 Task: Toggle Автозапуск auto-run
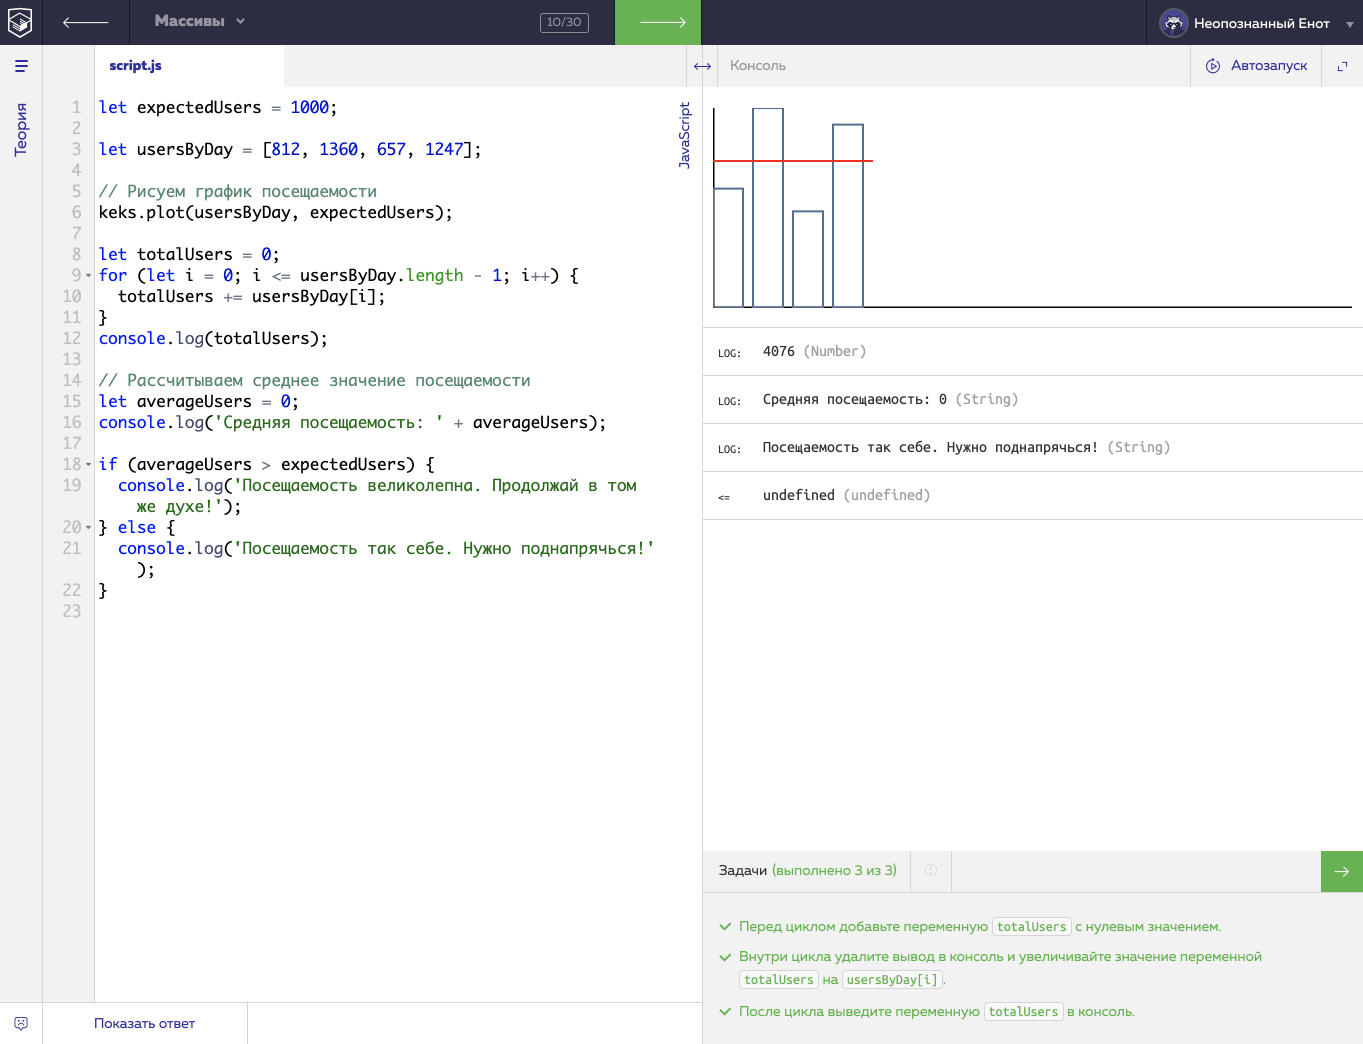tap(1256, 66)
